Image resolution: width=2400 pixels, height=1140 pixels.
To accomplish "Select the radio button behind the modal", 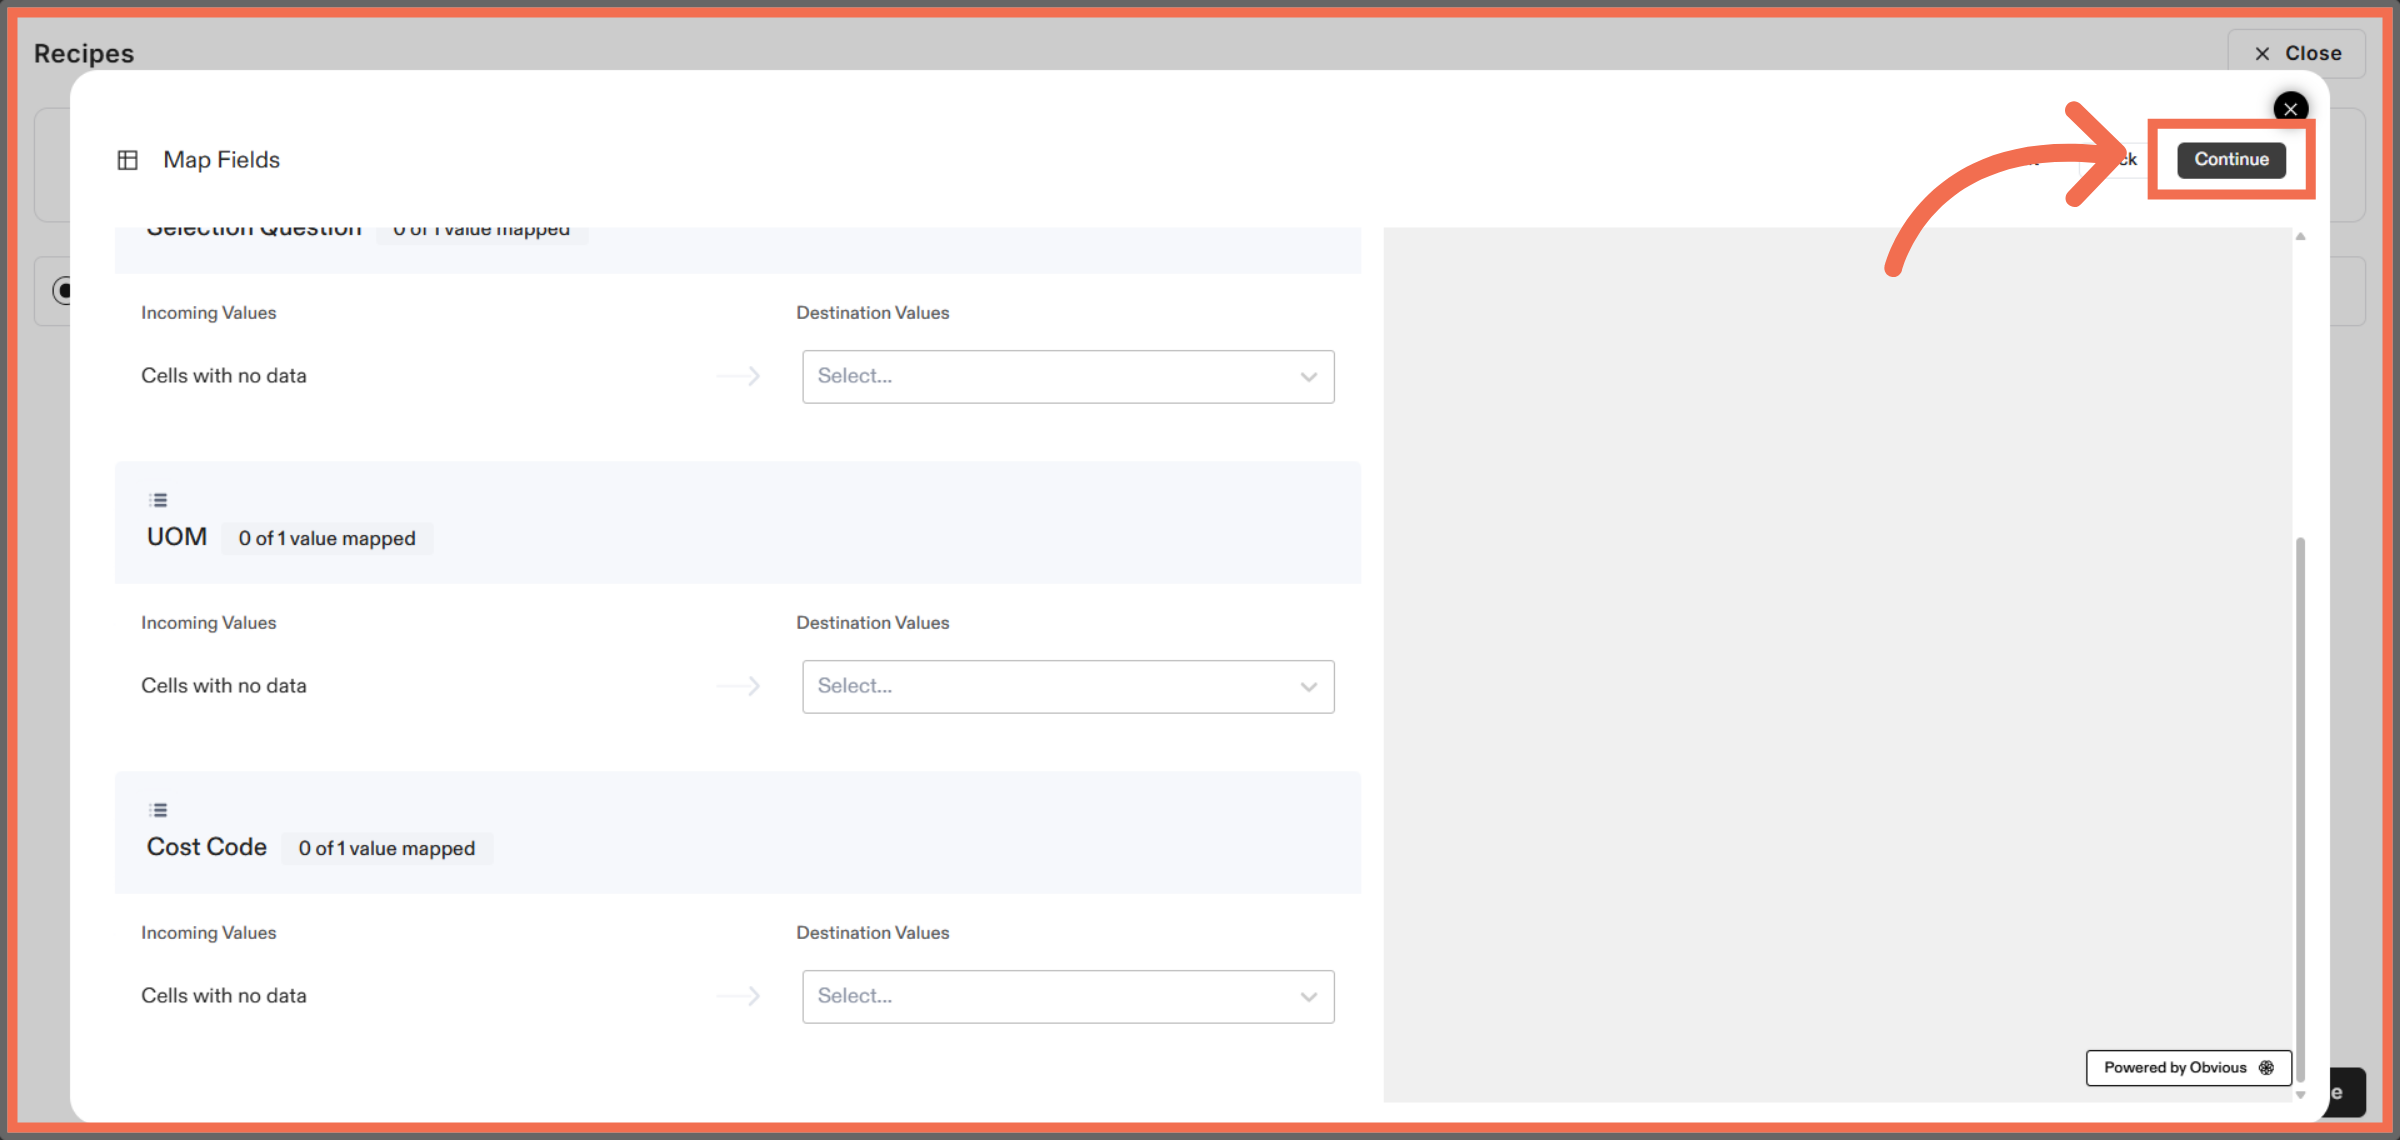I will [62, 291].
